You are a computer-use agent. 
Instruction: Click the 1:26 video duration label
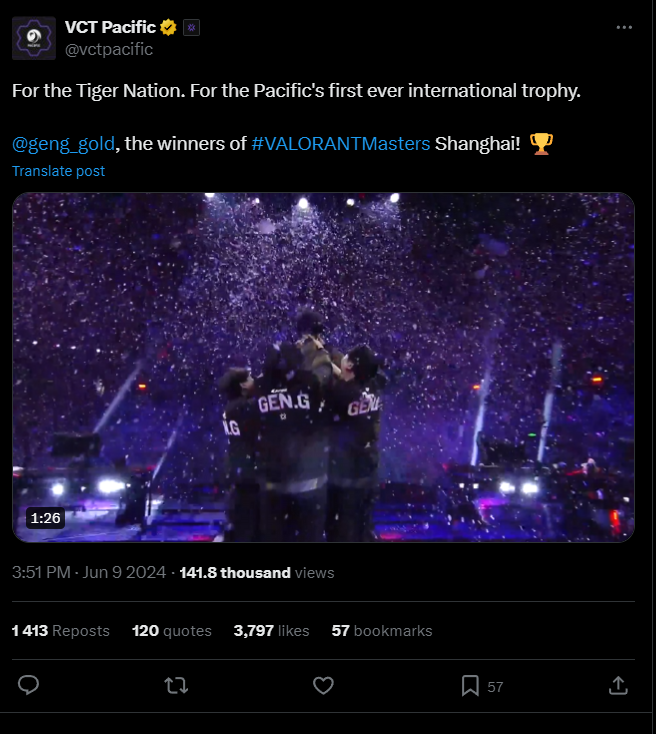tap(46, 519)
